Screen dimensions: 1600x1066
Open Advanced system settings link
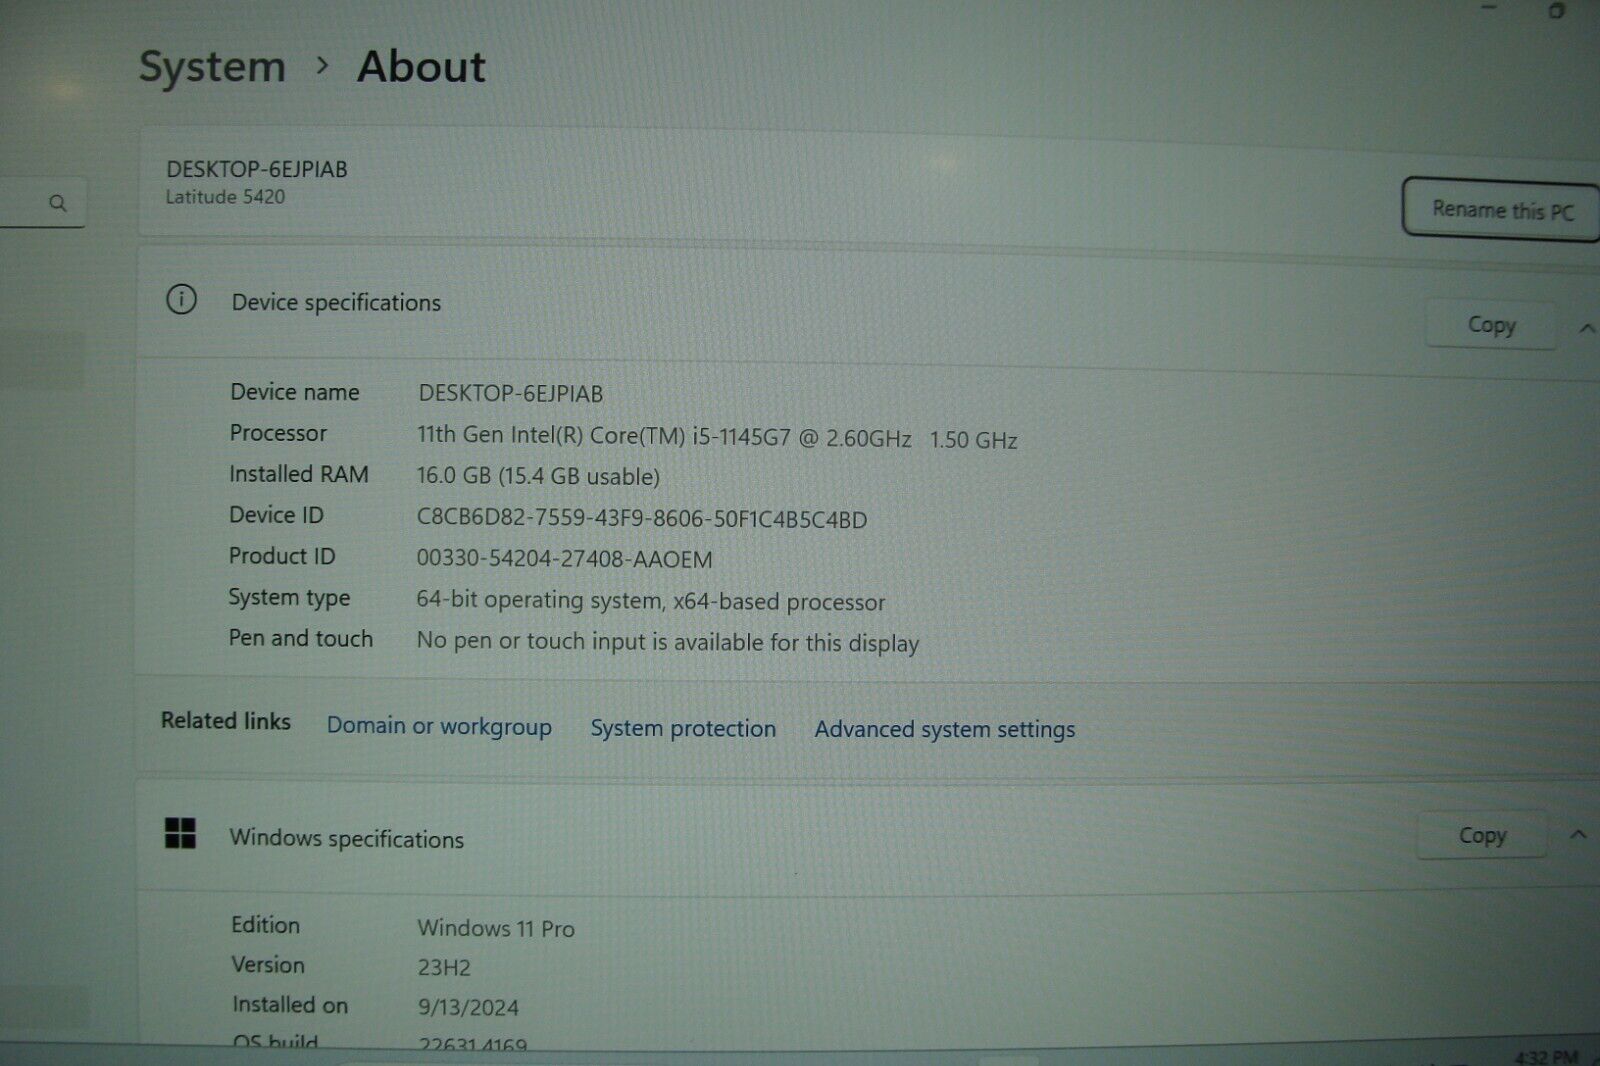[945, 730]
